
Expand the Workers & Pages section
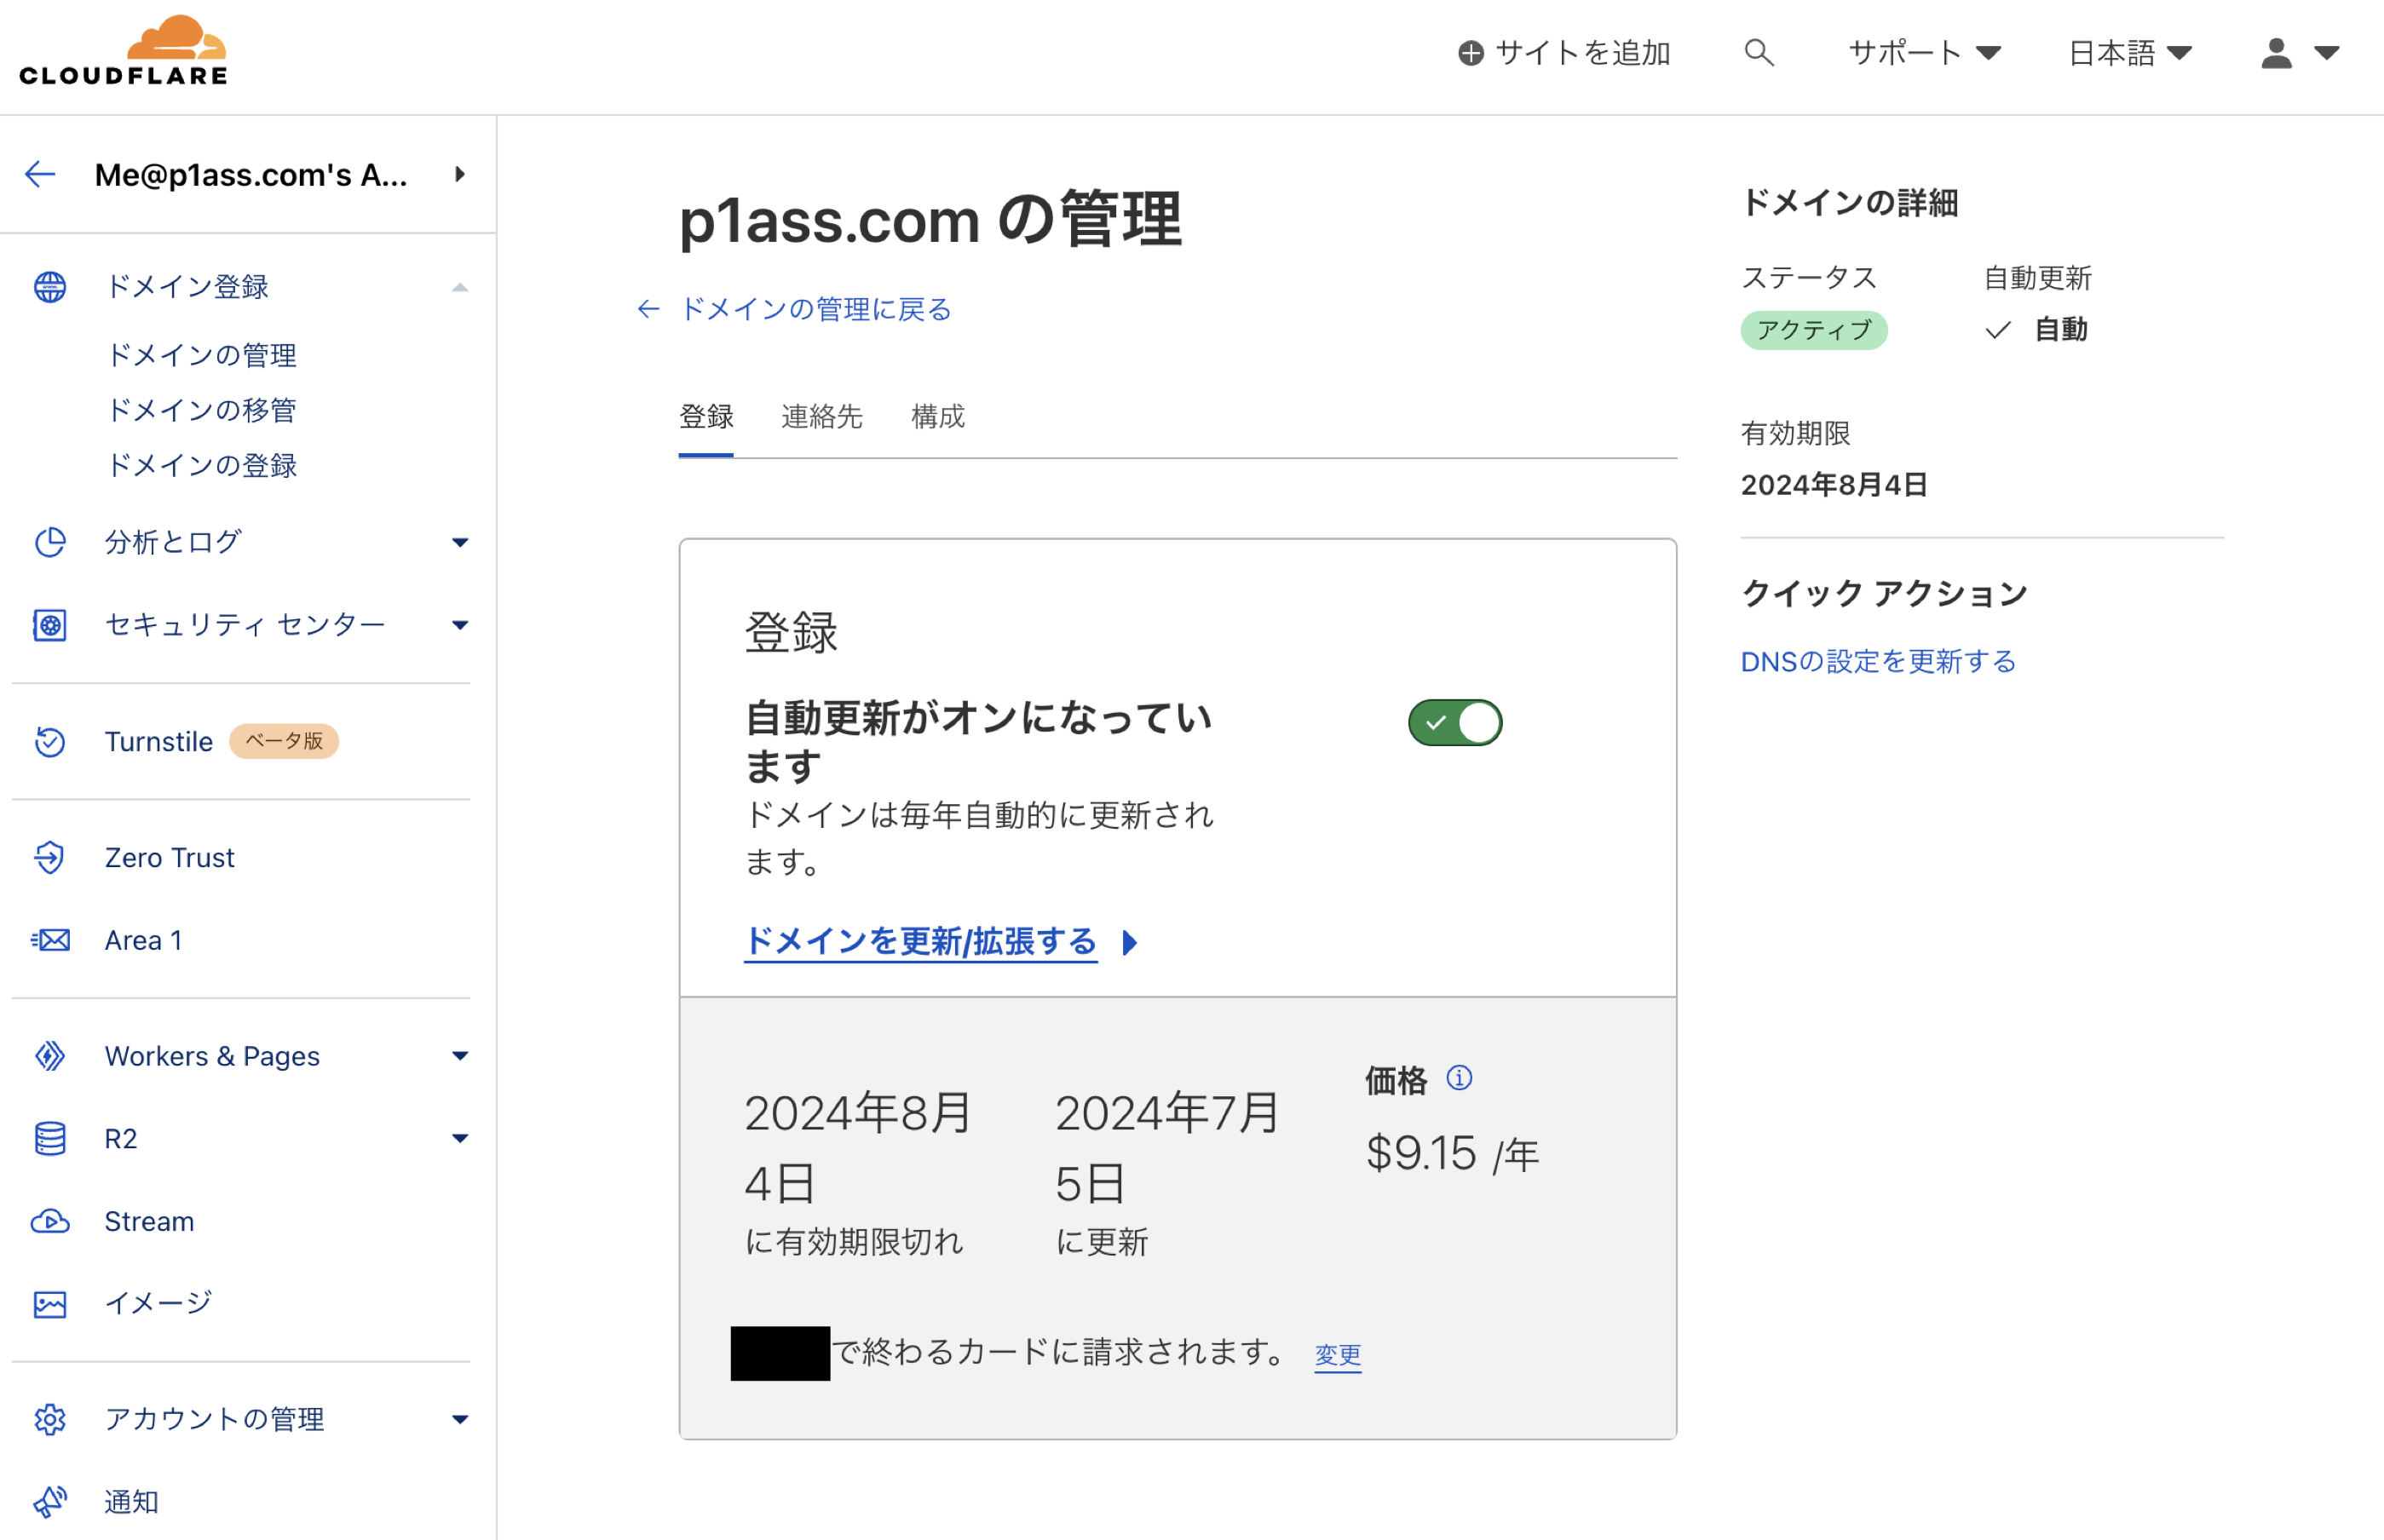(x=459, y=1056)
